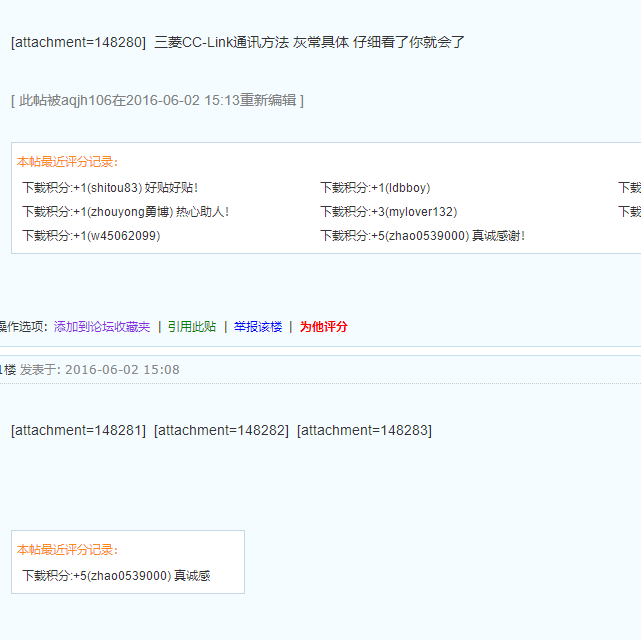Click the 三菱CC-Link通讯方法 post description text
Image resolution: width=641 pixels, height=640 pixels.
310,42
